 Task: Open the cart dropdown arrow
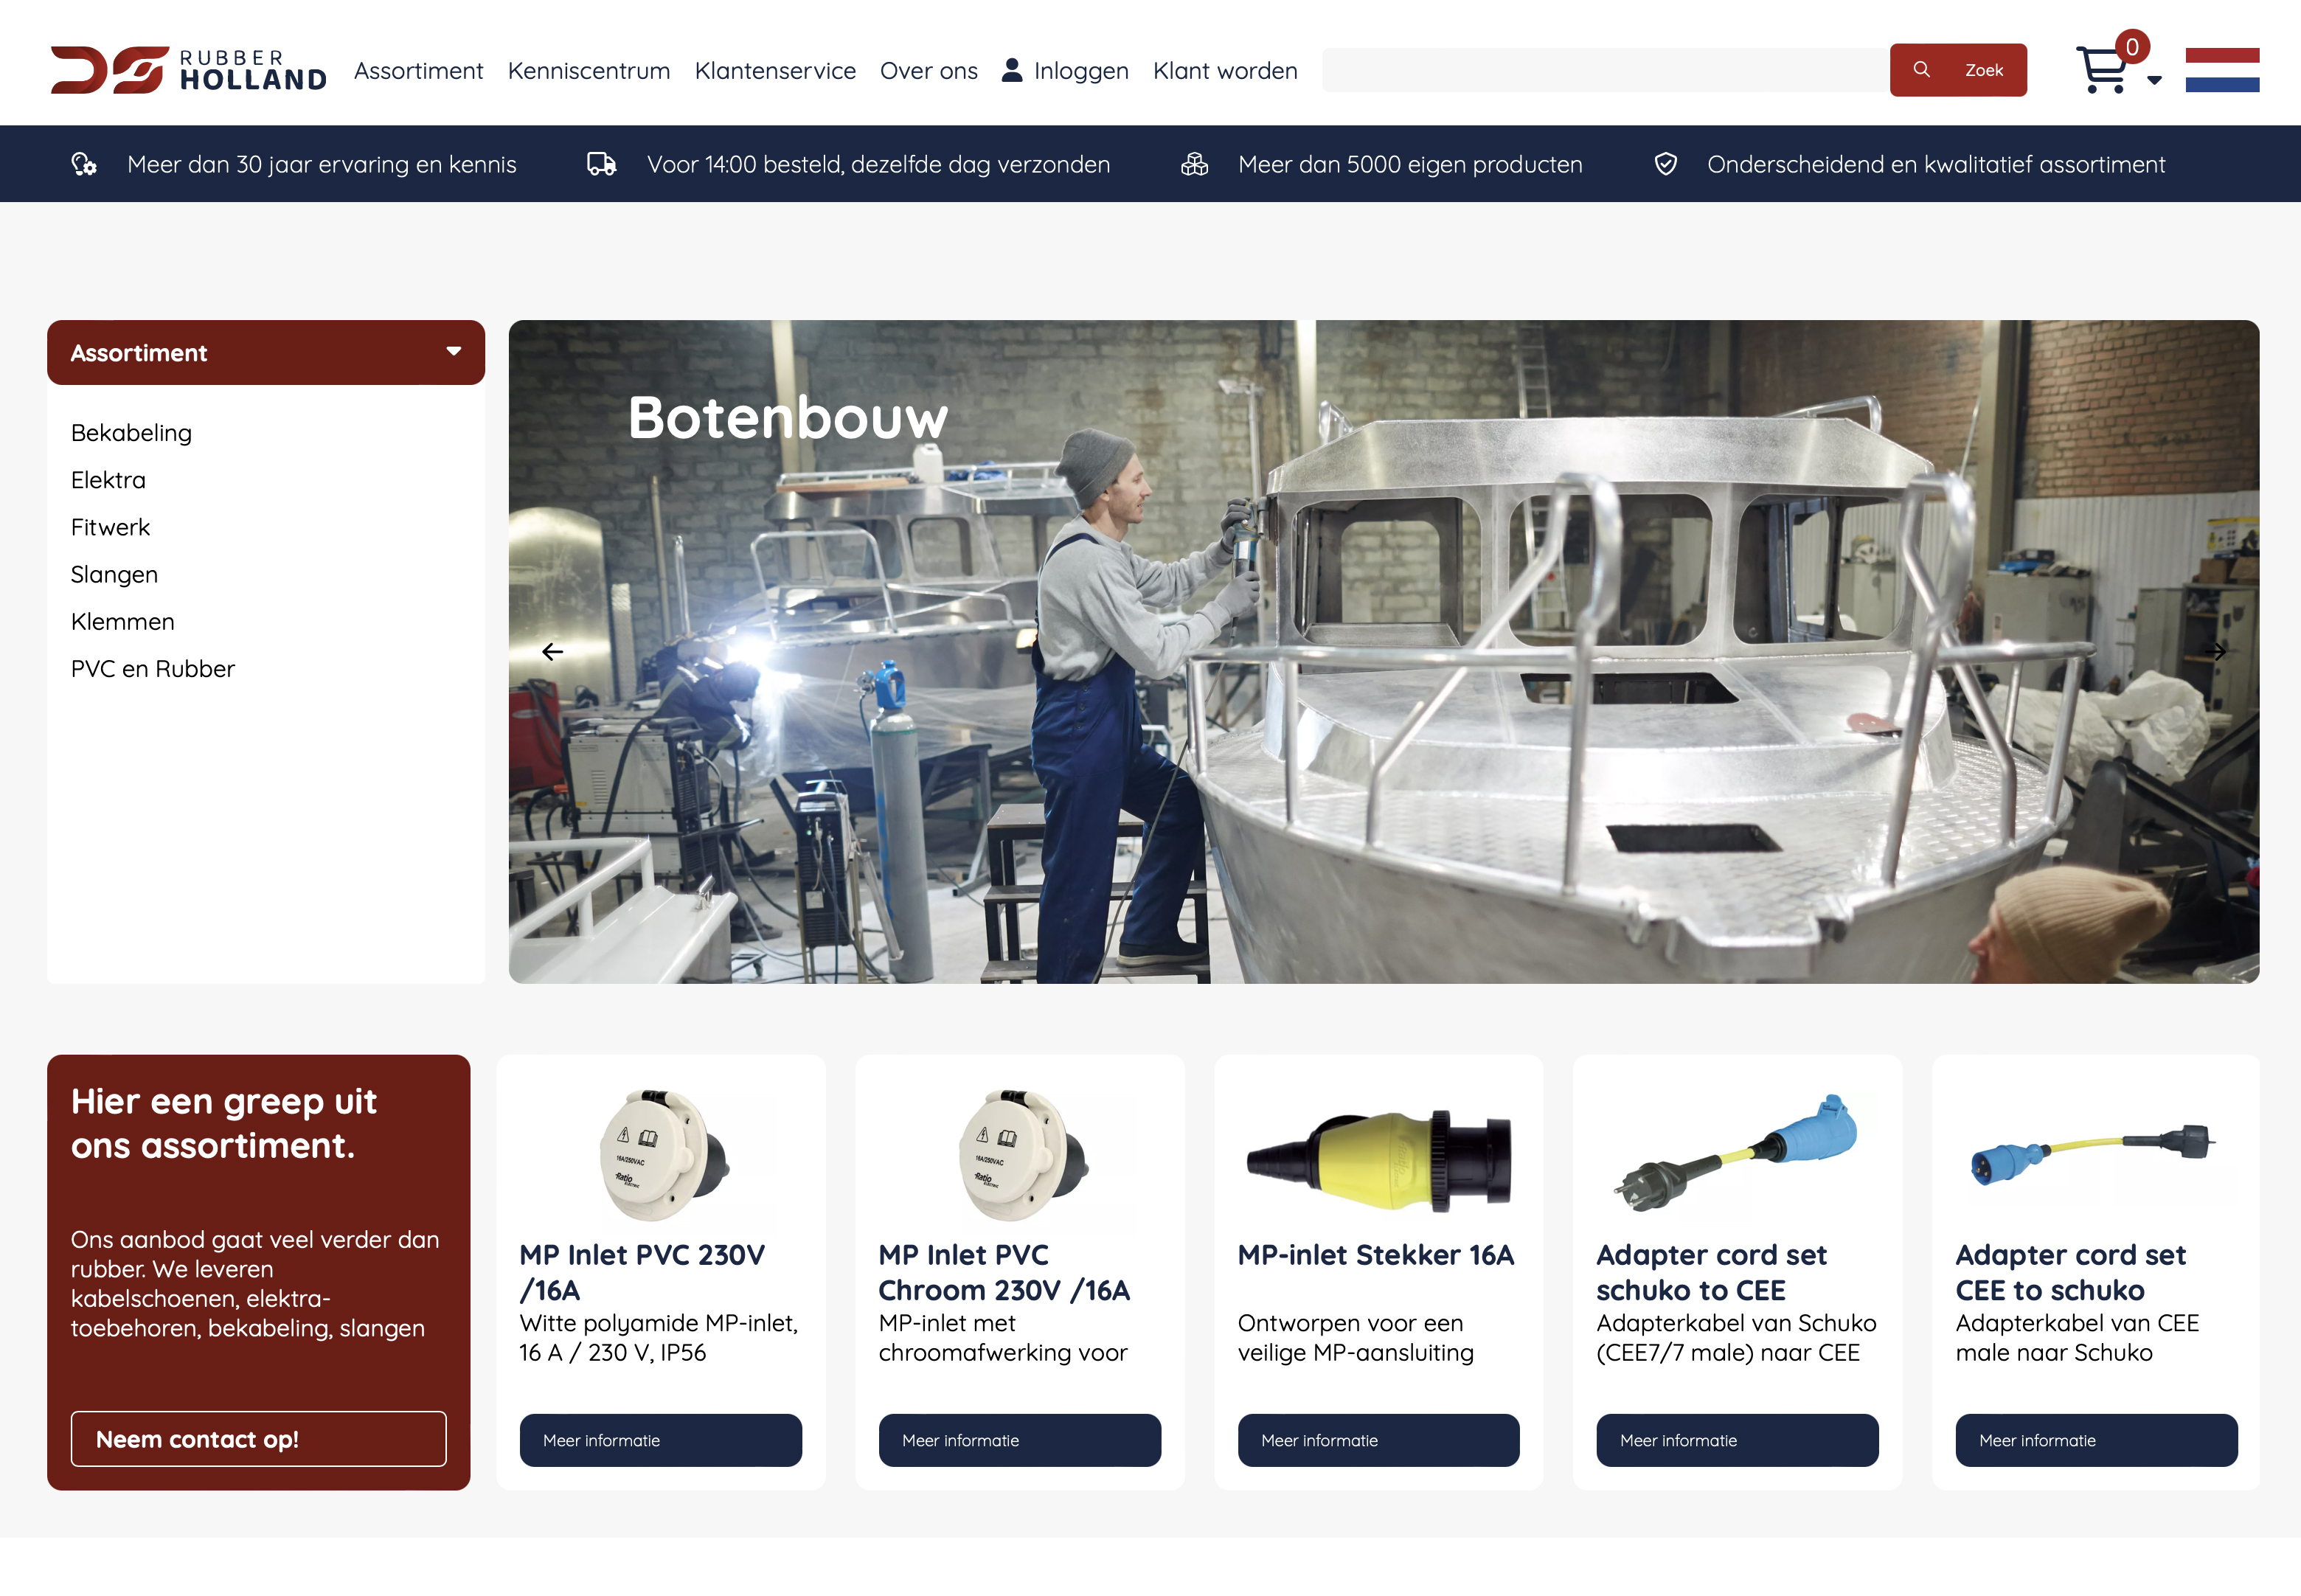2156,80
